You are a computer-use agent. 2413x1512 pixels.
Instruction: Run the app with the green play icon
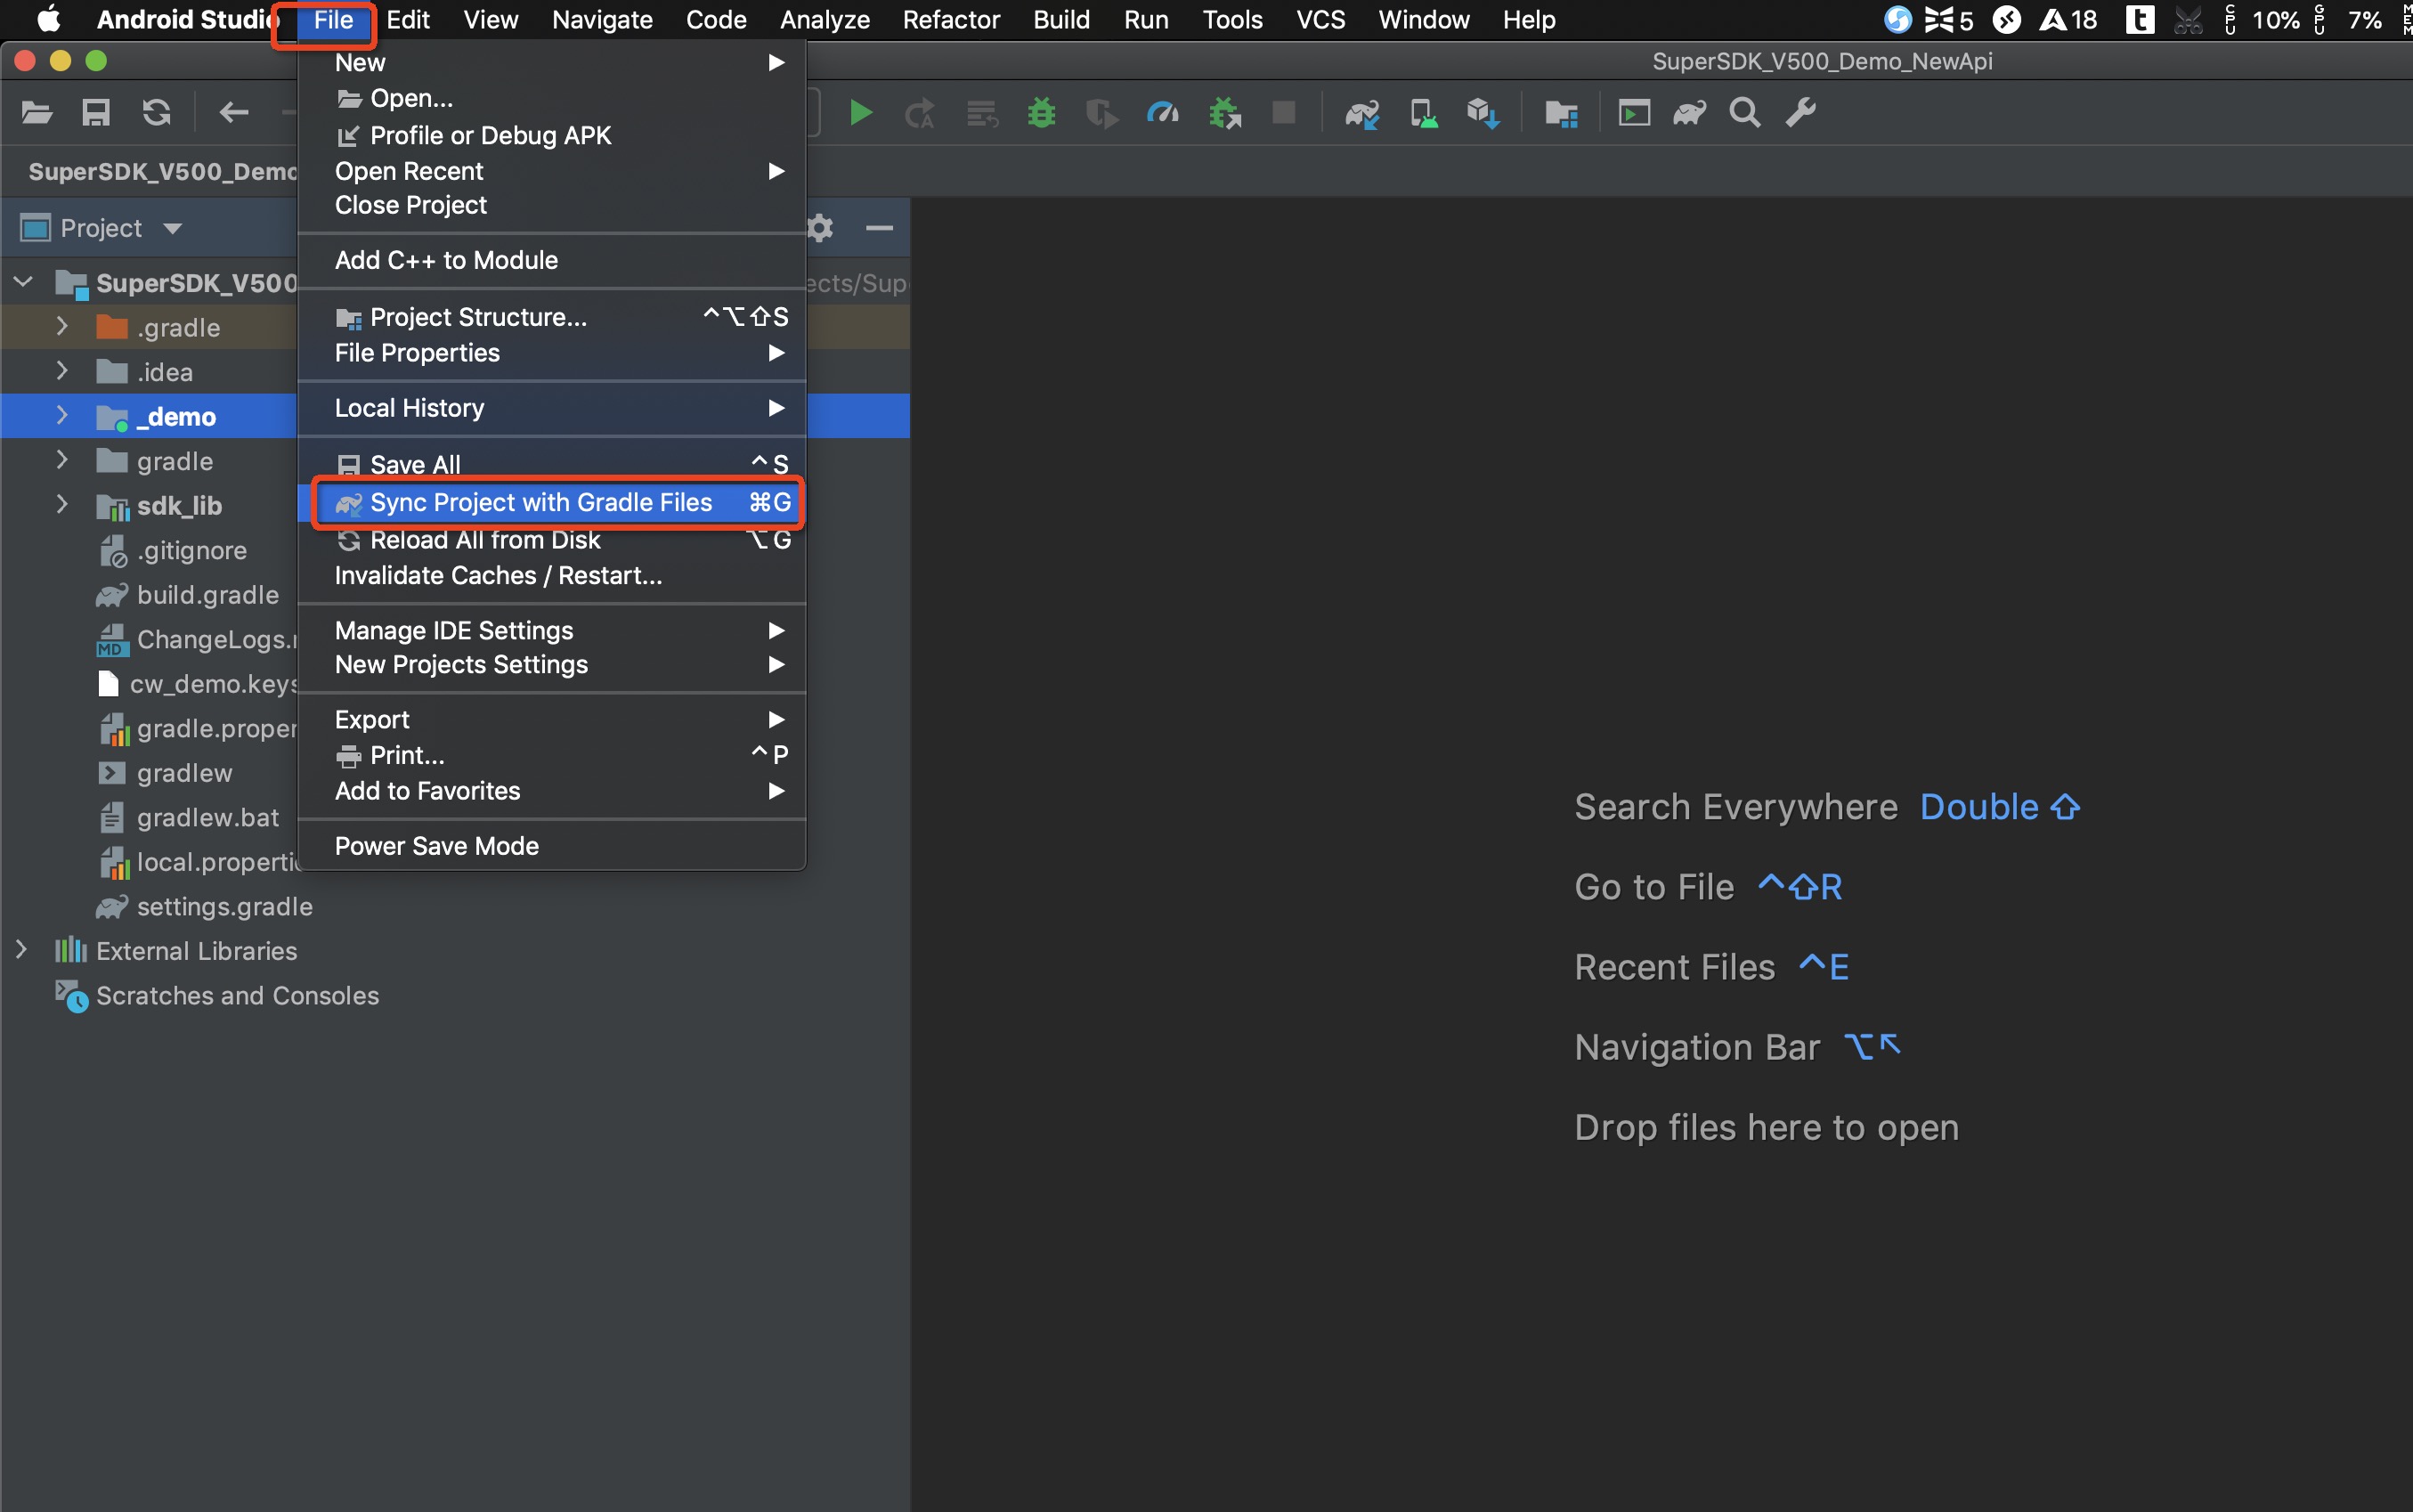tap(860, 113)
